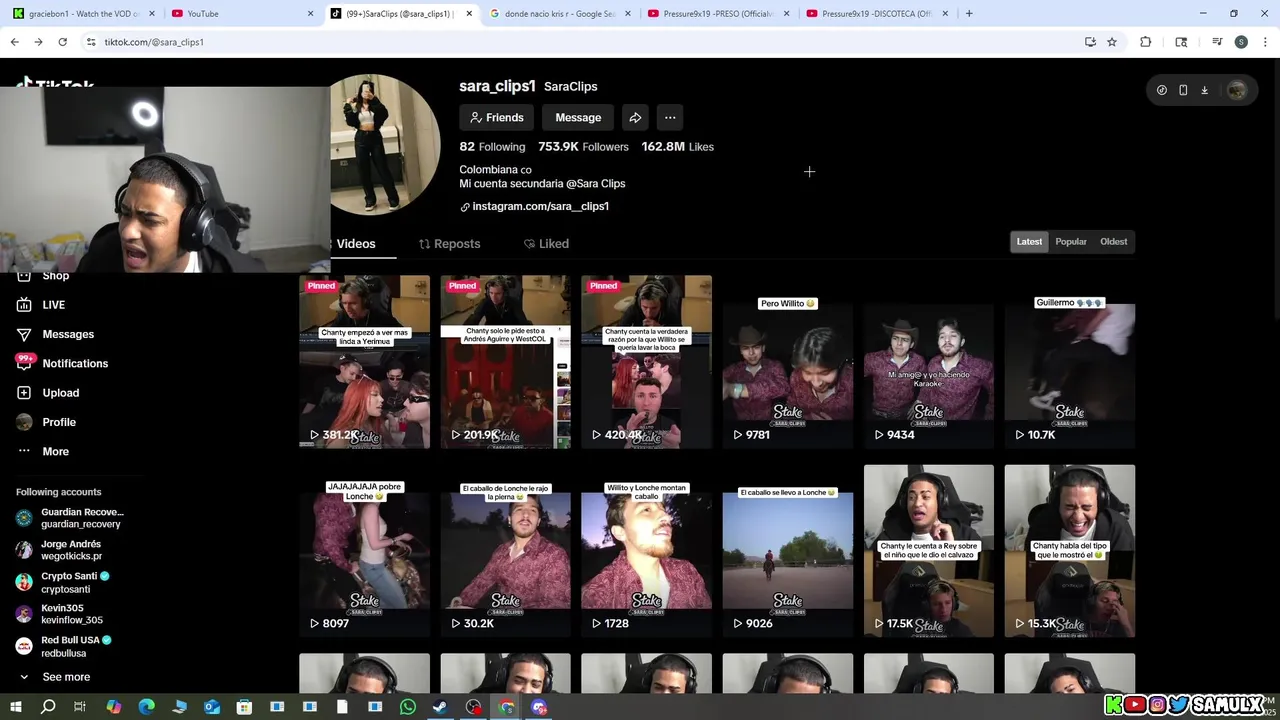This screenshot has height=720, width=1280.
Task: Share sara_clips1 profile via arrow icon
Action: pyautogui.click(x=635, y=117)
